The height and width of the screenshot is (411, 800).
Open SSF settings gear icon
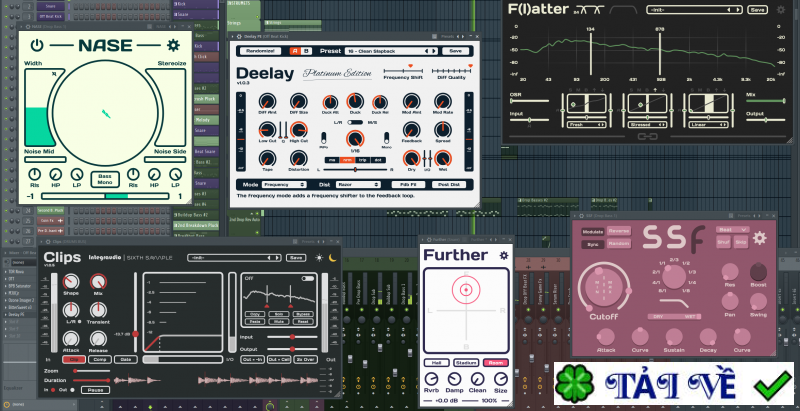[760, 238]
